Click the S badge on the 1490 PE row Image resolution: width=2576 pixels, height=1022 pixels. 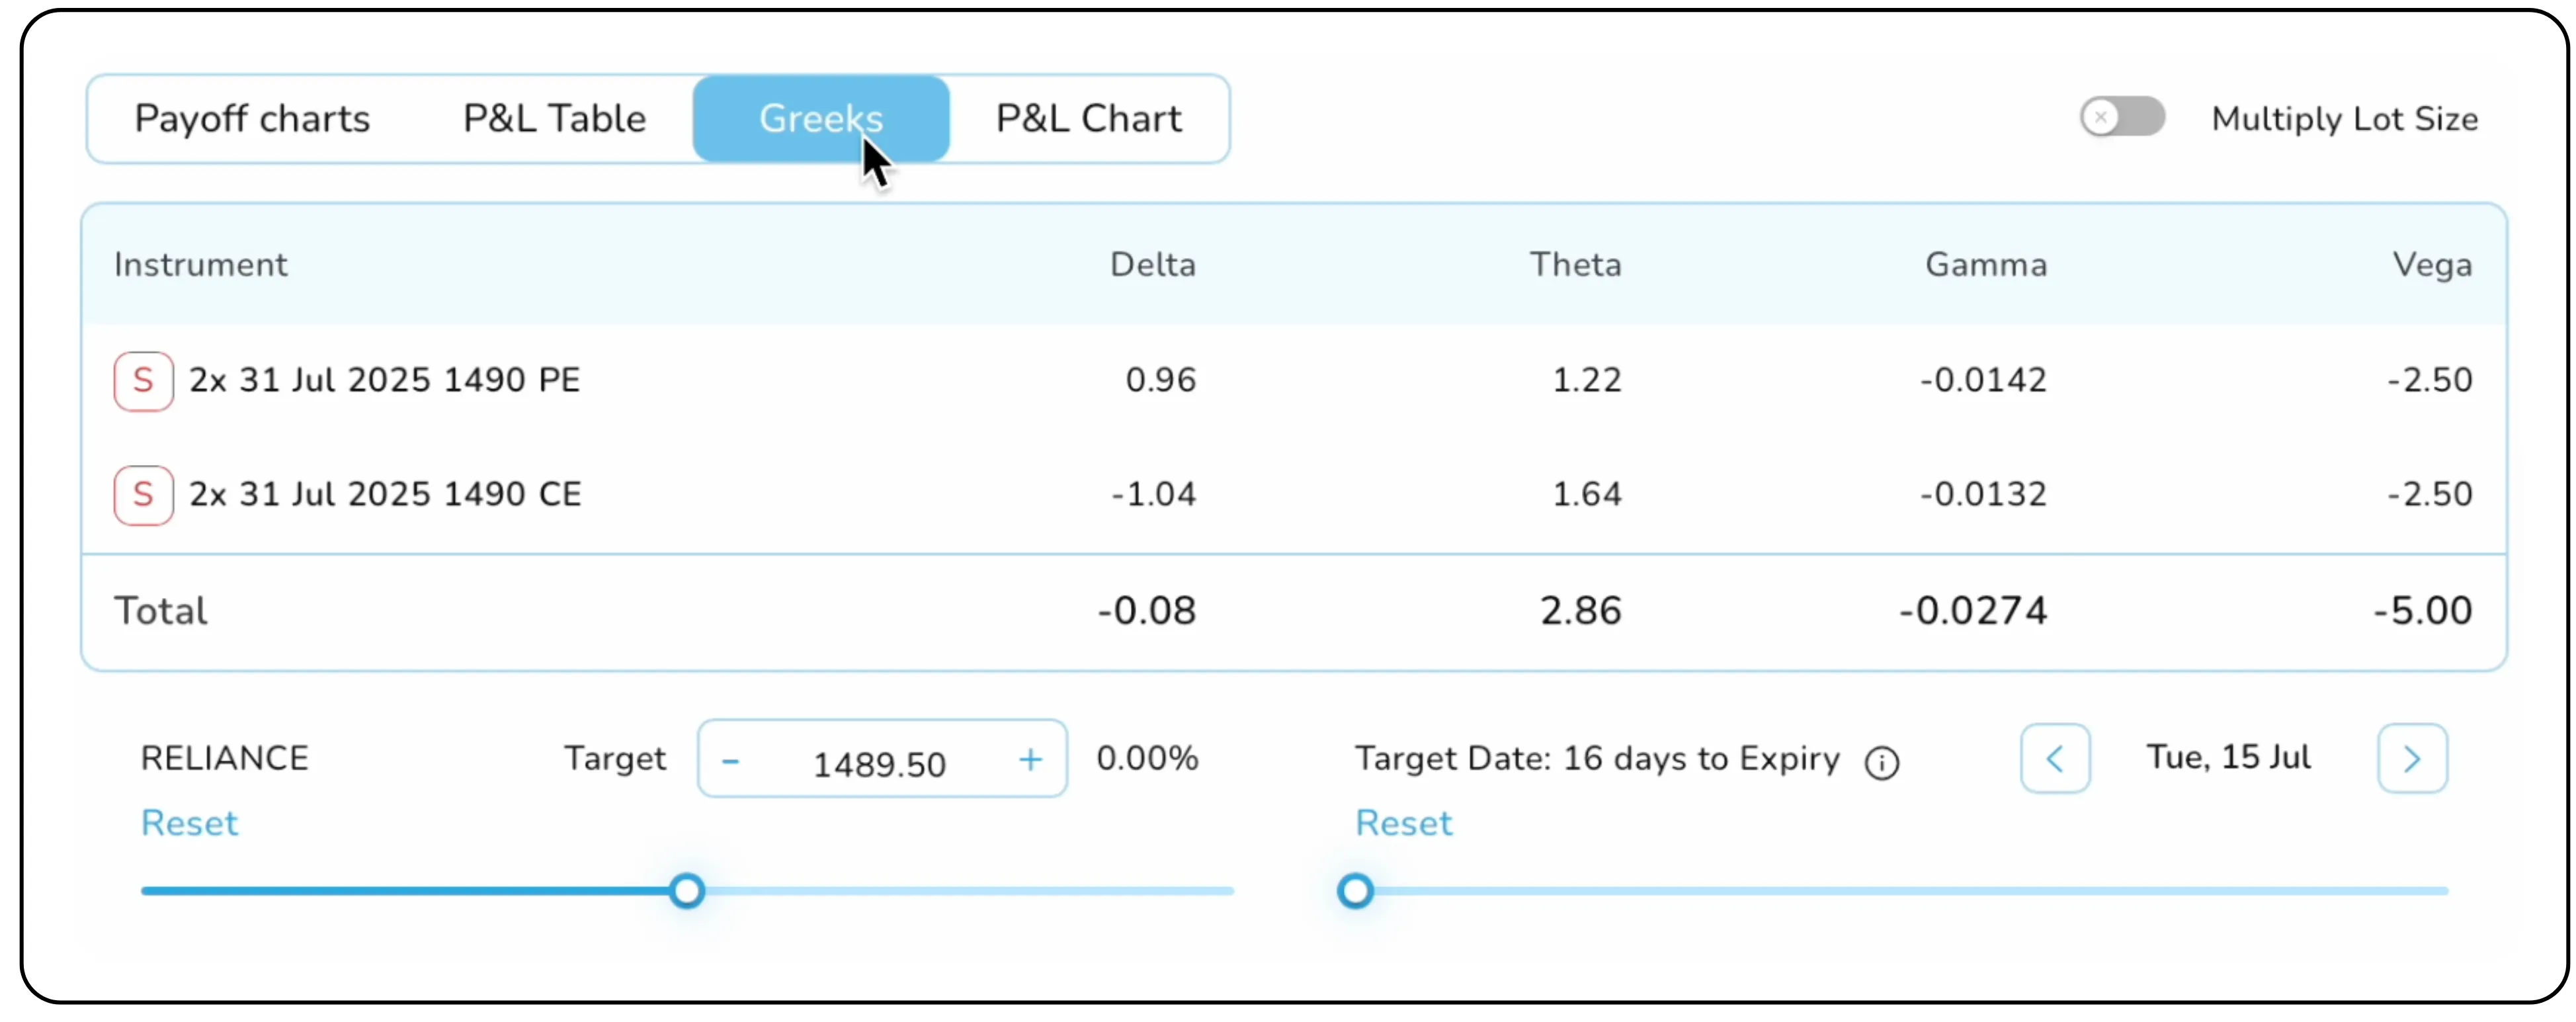(x=143, y=381)
